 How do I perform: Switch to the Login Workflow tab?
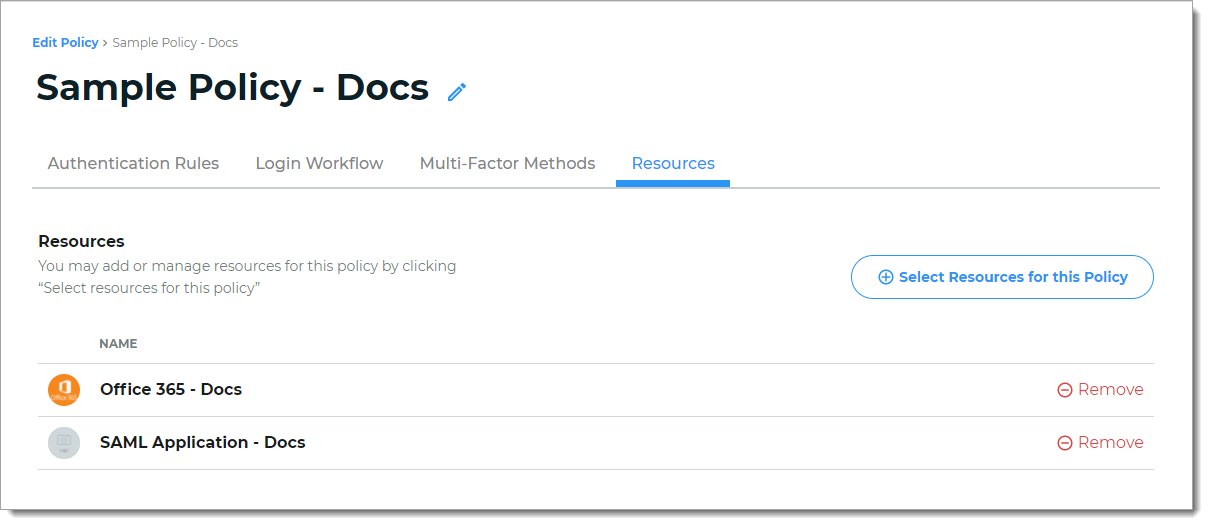[319, 163]
